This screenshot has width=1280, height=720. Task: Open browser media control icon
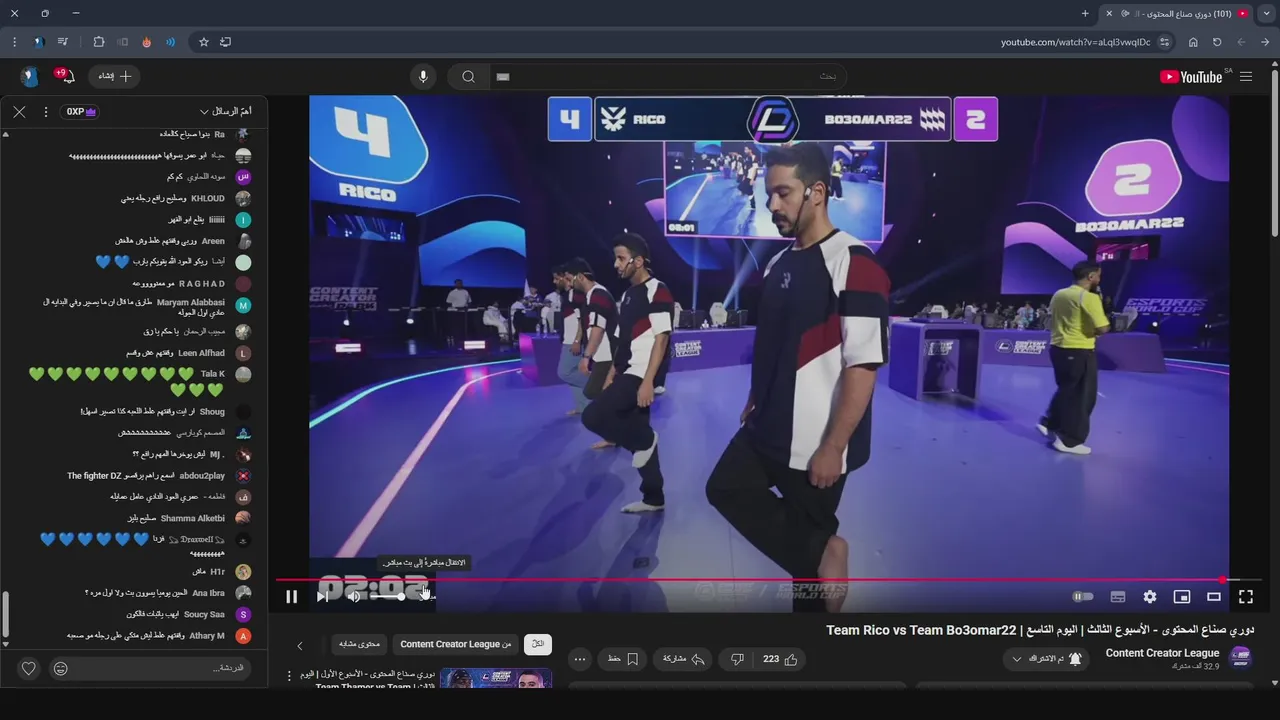pos(63,42)
